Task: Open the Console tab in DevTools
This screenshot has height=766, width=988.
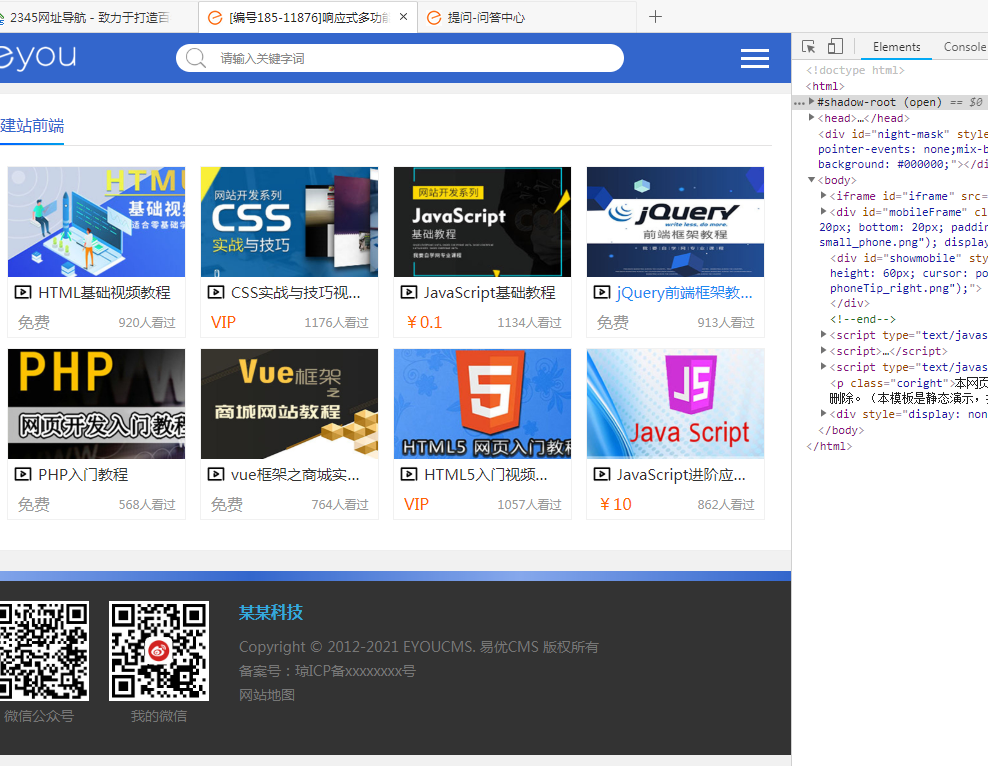Action: (964, 47)
